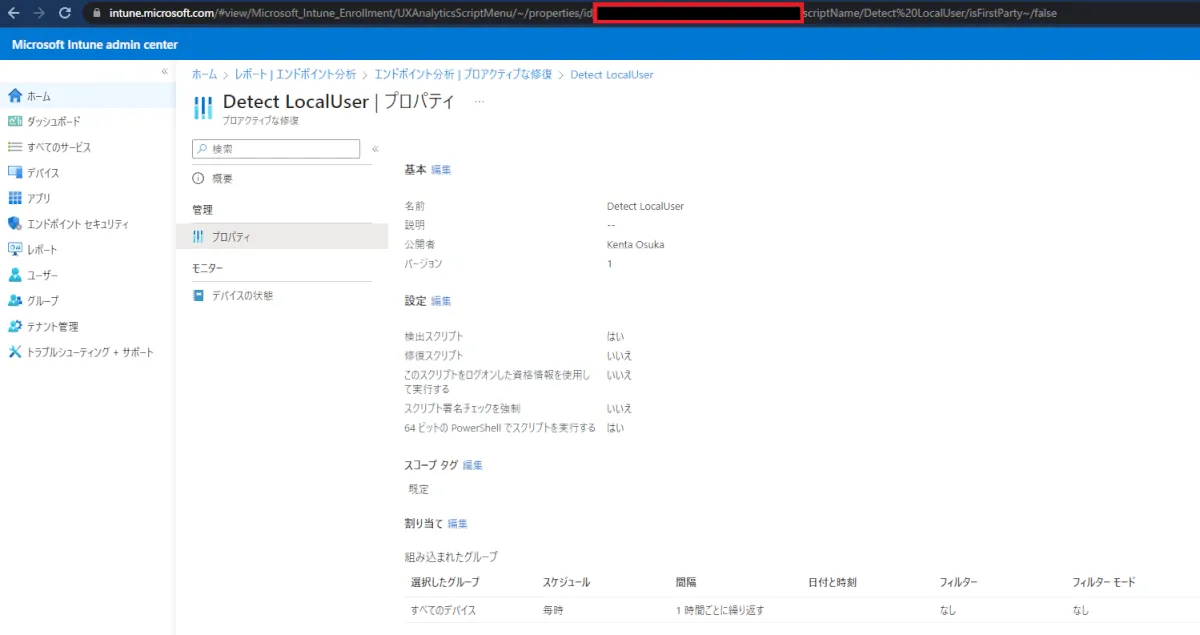Click 編集 next to 割り当て
Screen dimensions: 1200x635
(457, 524)
